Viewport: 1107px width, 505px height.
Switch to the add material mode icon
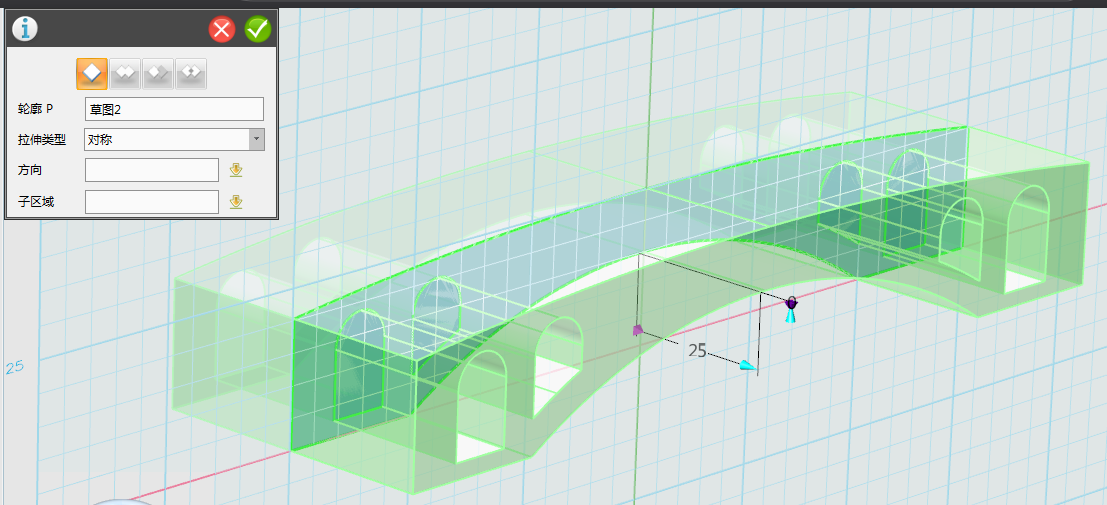pyautogui.click(x=125, y=73)
